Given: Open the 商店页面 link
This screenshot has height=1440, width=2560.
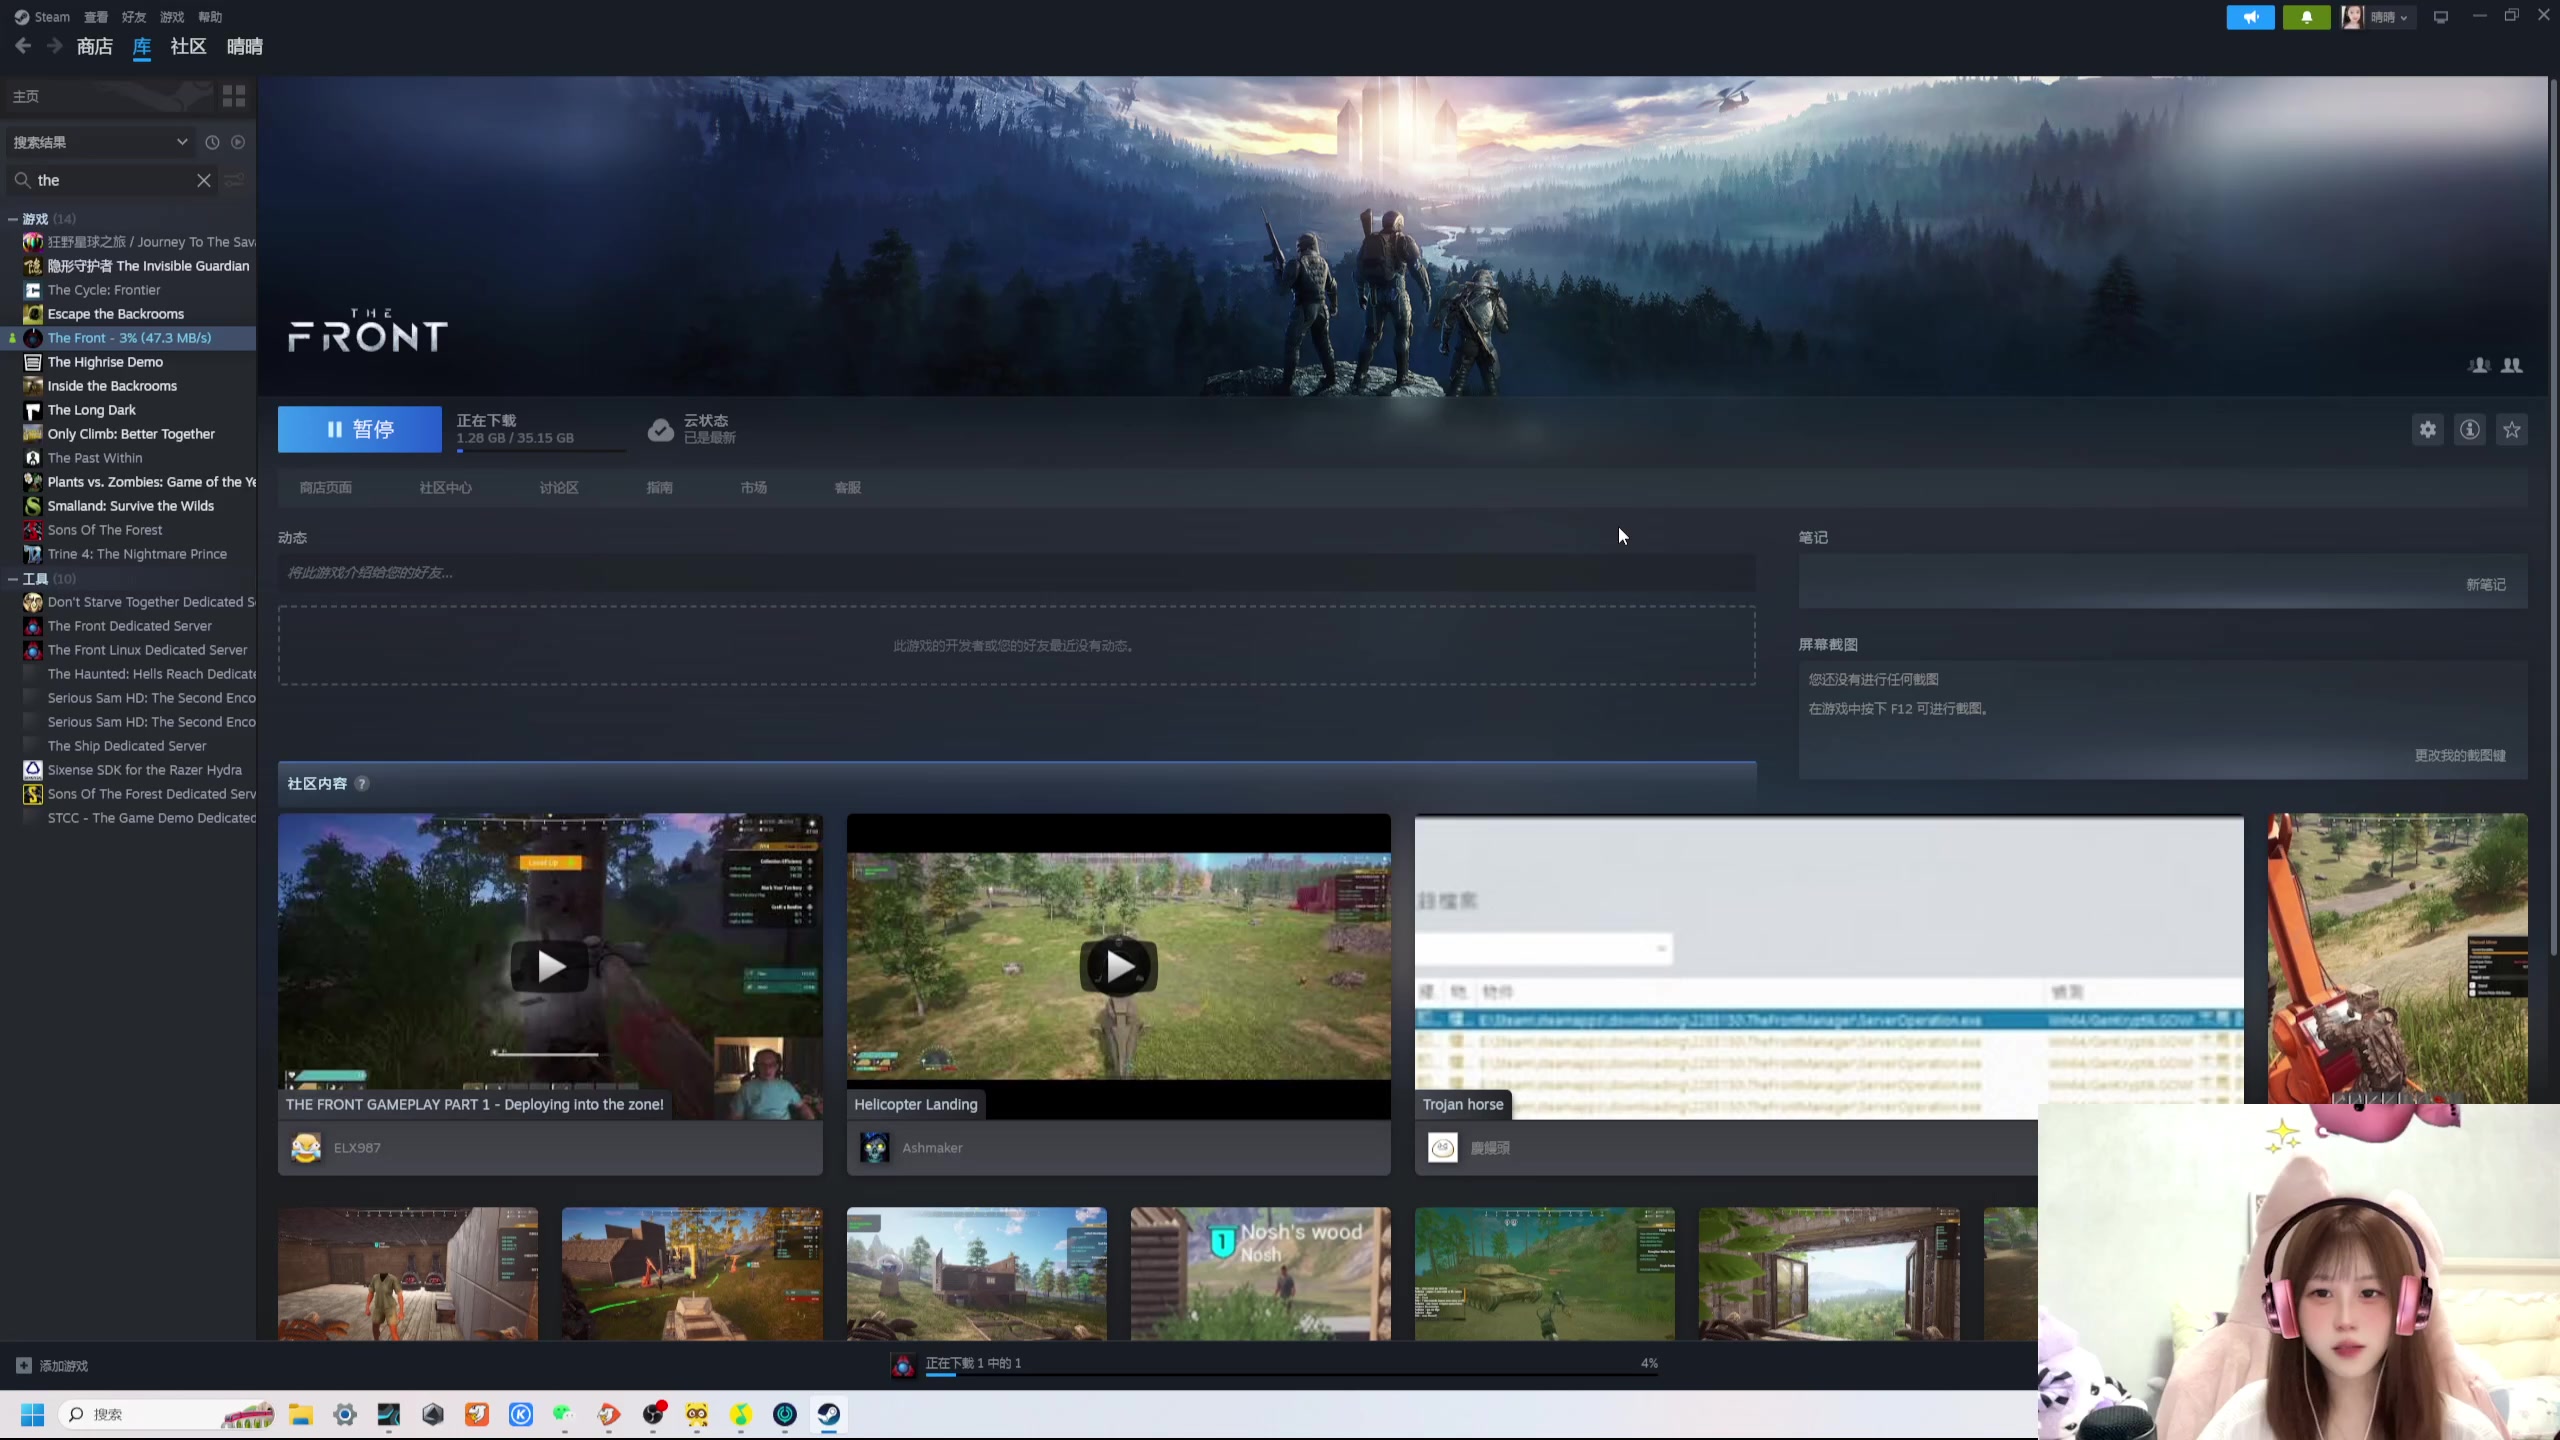Looking at the screenshot, I should 326,488.
